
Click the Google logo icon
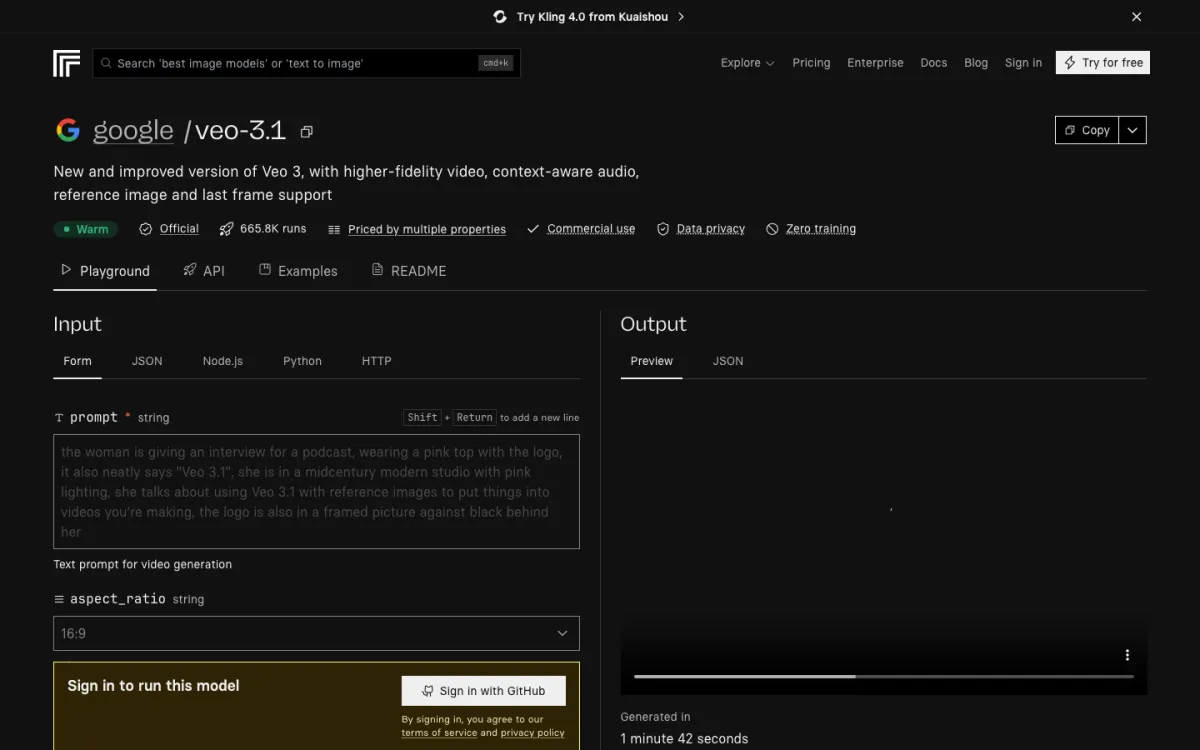(67, 131)
